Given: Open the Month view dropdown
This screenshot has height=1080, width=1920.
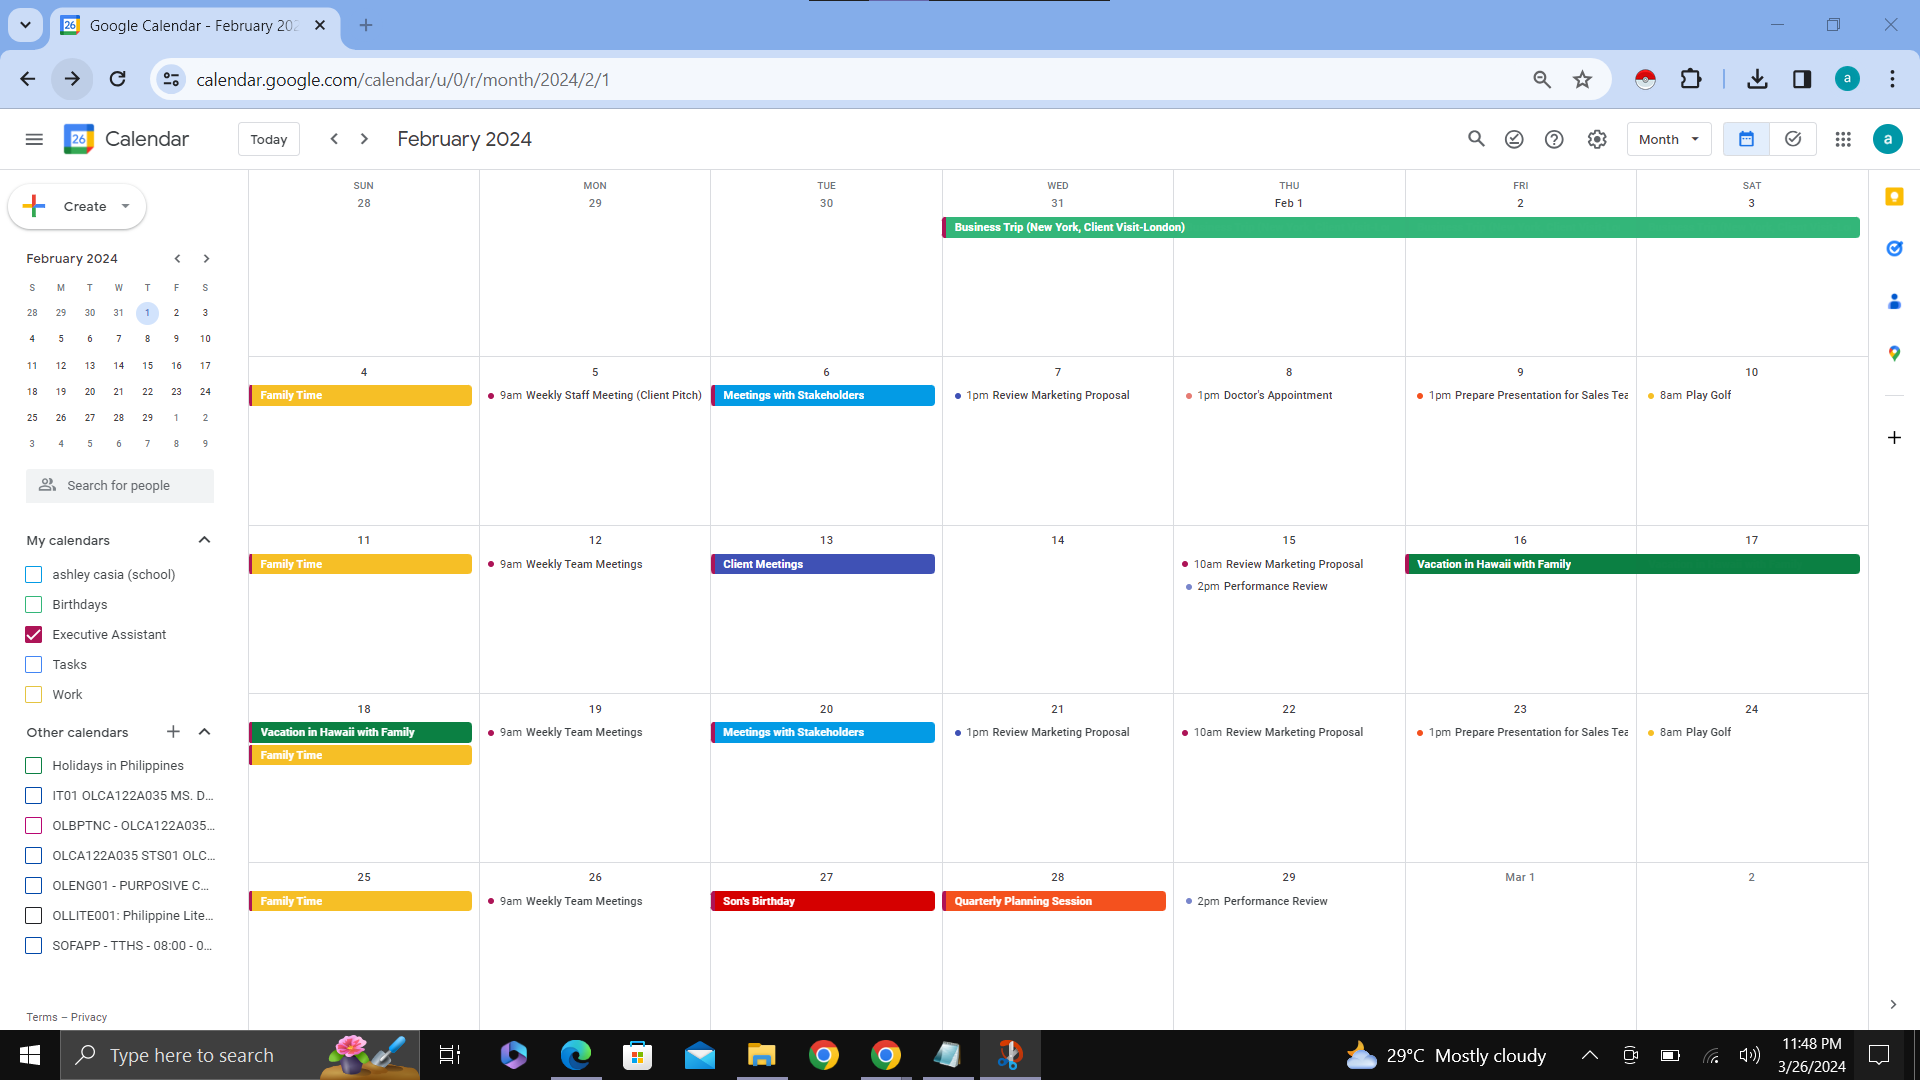Looking at the screenshot, I should tap(1668, 139).
